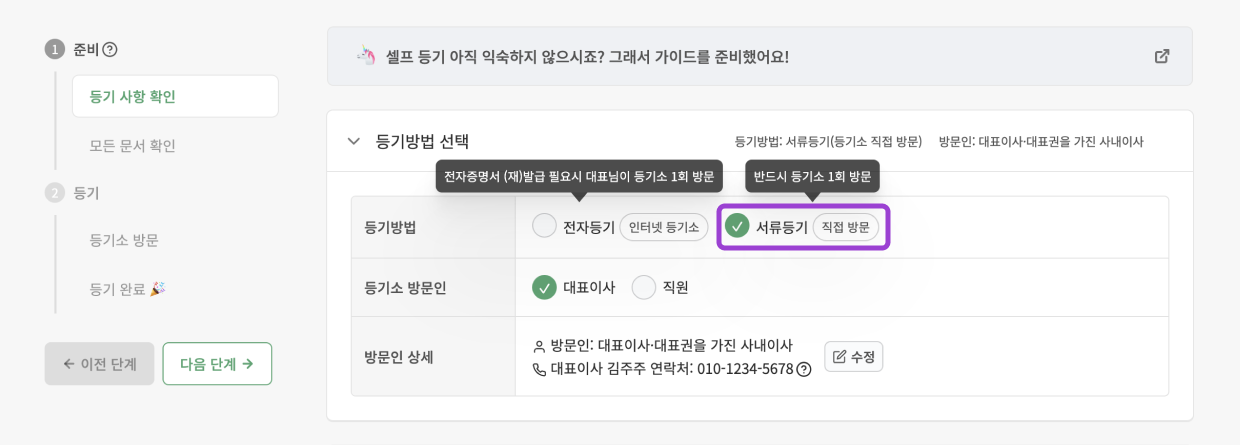Open the external link icon in guide banner

pos(1162,56)
